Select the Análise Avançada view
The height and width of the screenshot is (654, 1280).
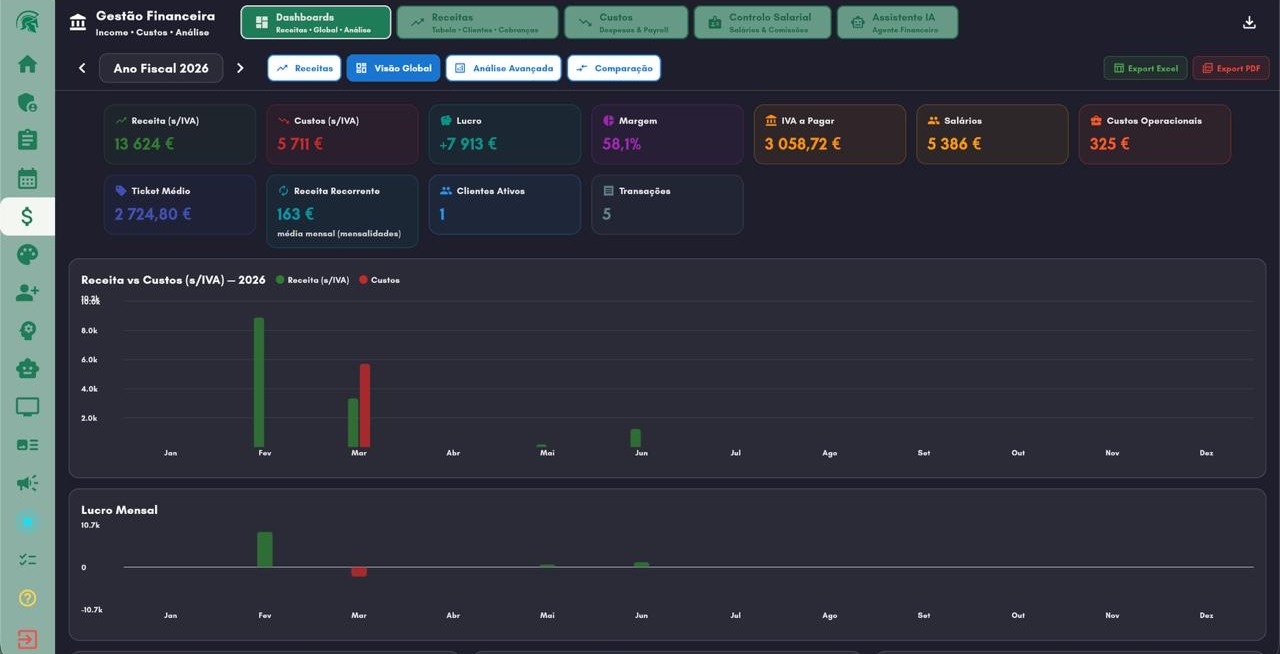[503, 68]
